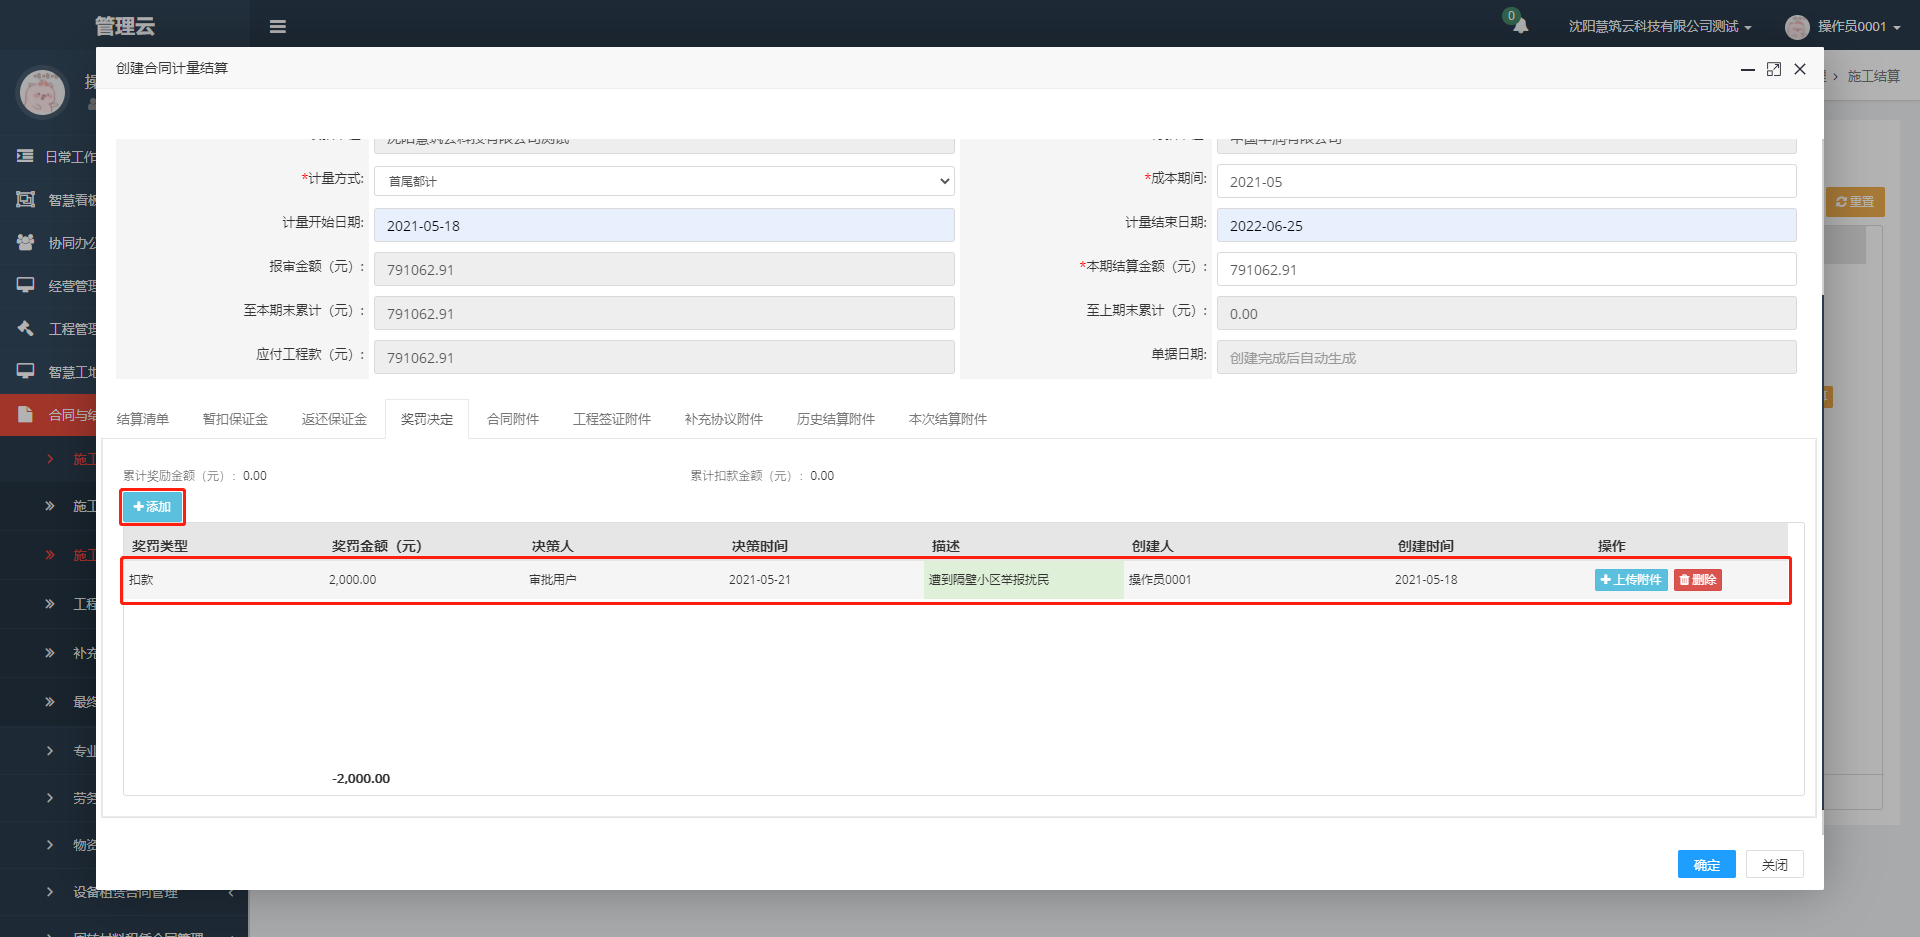This screenshot has width=1920, height=937.
Task: Delete the 扣款 row with 删除 button
Action: click(x=1697, y=580)
